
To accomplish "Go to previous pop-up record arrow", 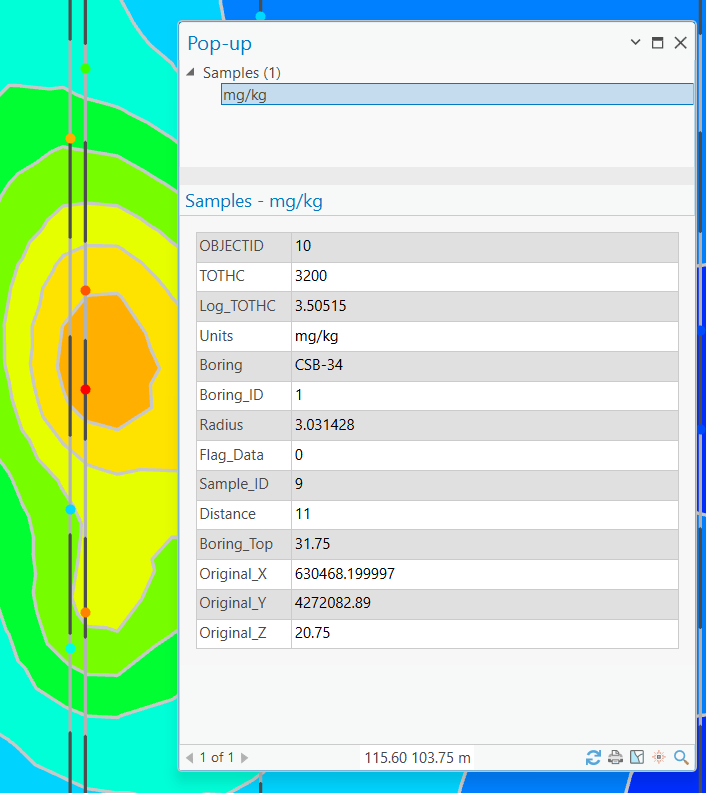I will pyautogui.click(x=190, y=758).
